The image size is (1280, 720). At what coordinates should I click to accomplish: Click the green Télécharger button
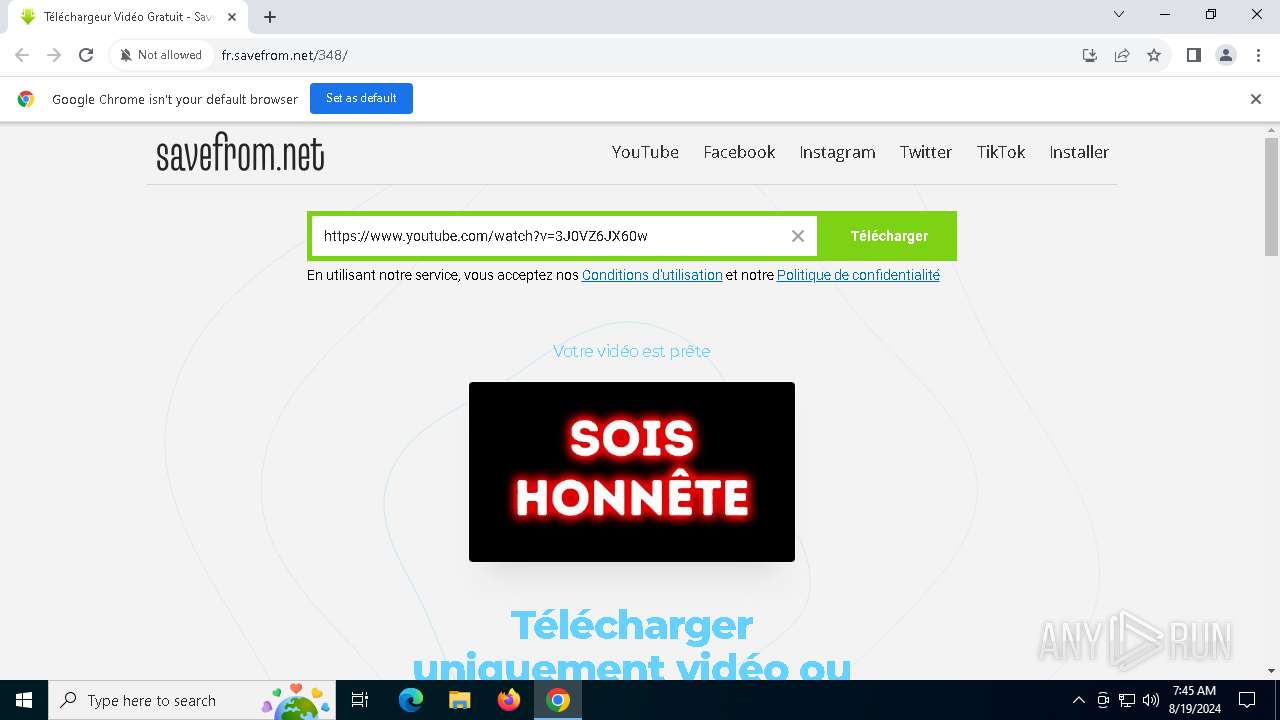(889, 236)
